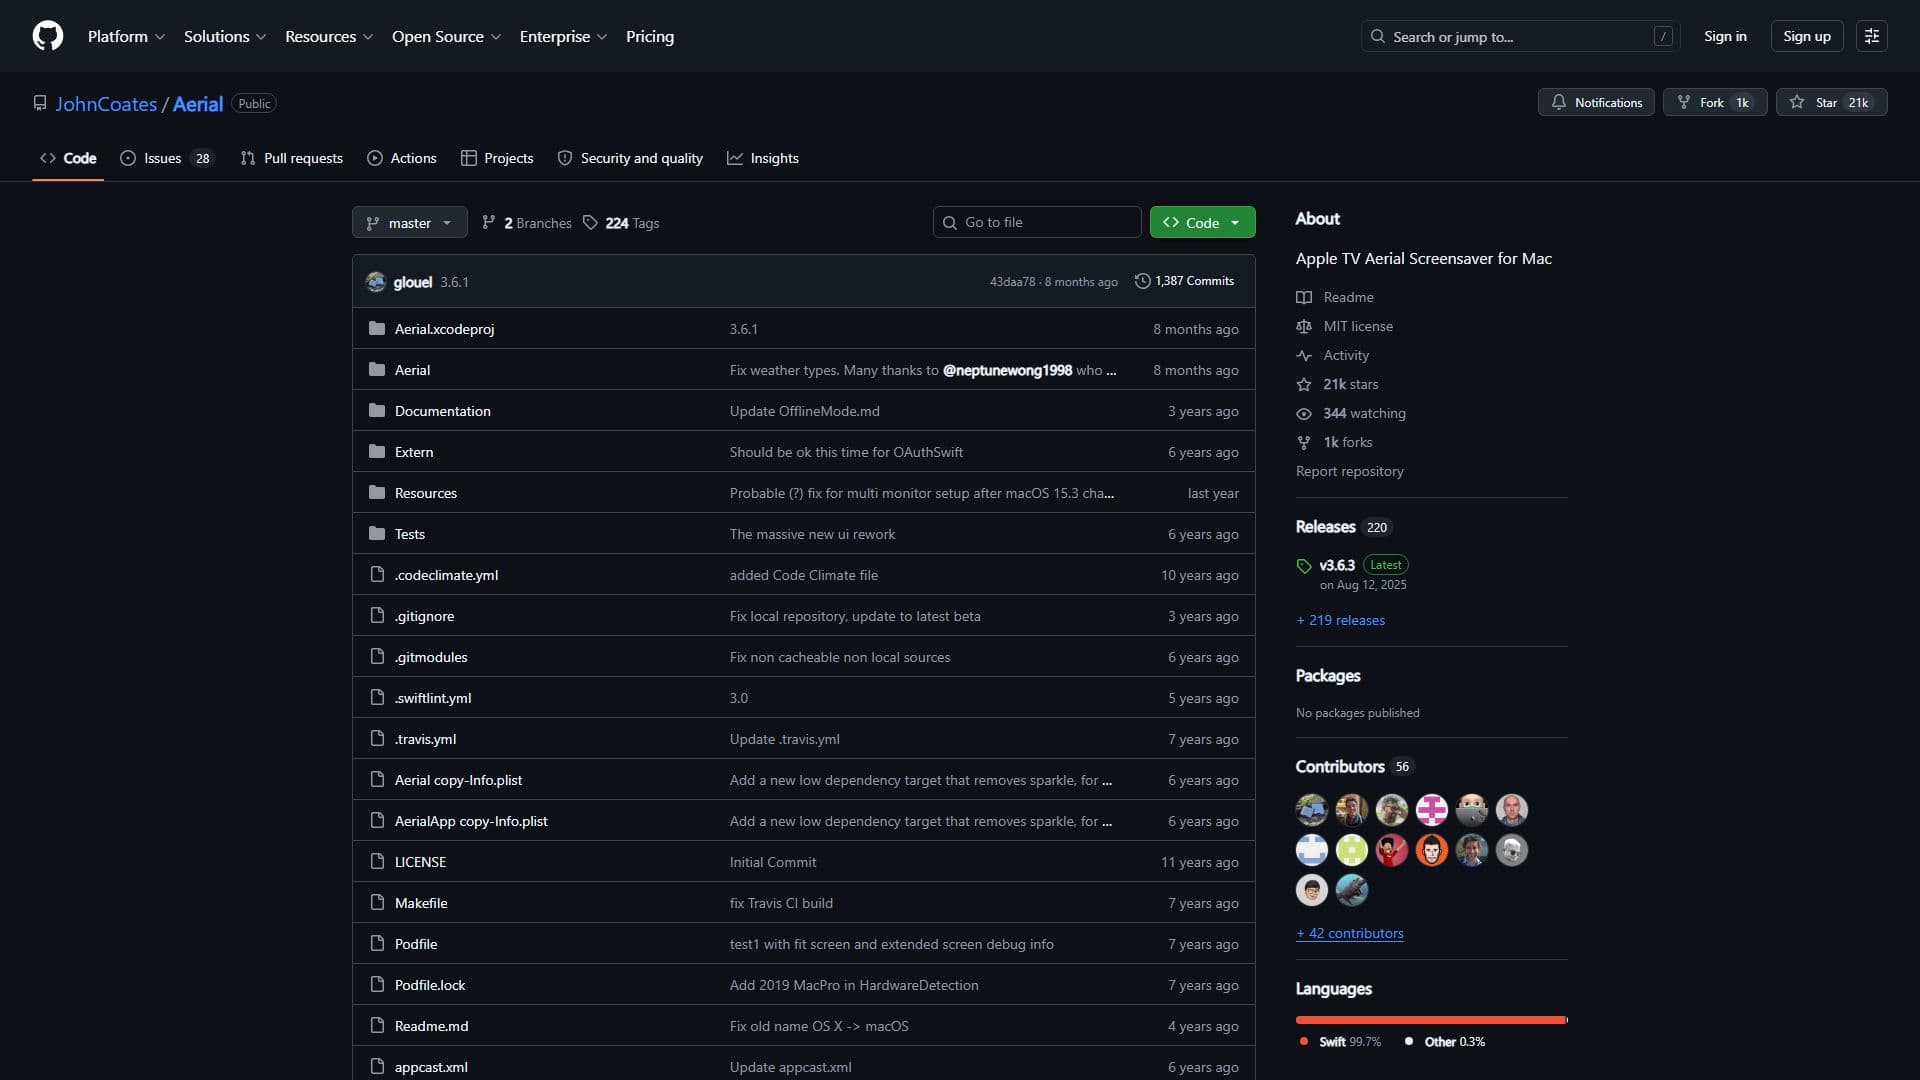Click the stars icon beside 21k stars

[1304, 384]
